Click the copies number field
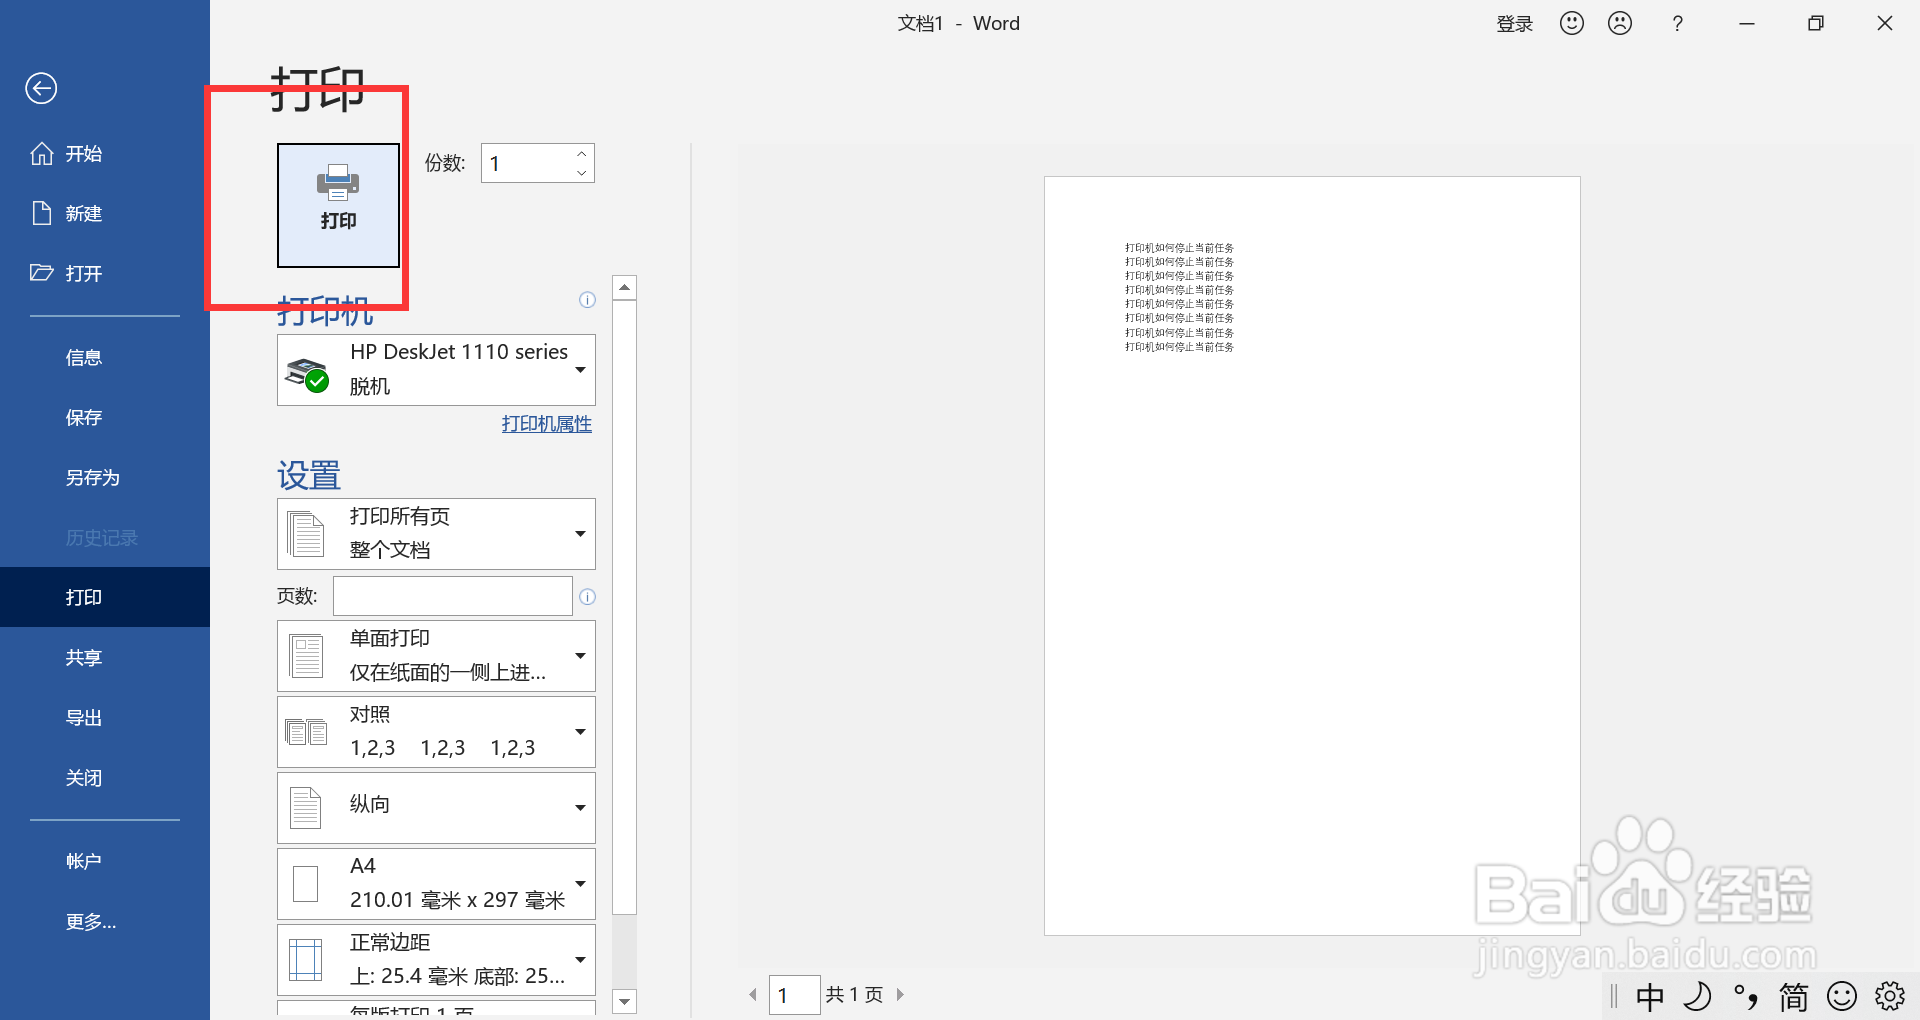The image size is (1920, 1020). [527, 163]
